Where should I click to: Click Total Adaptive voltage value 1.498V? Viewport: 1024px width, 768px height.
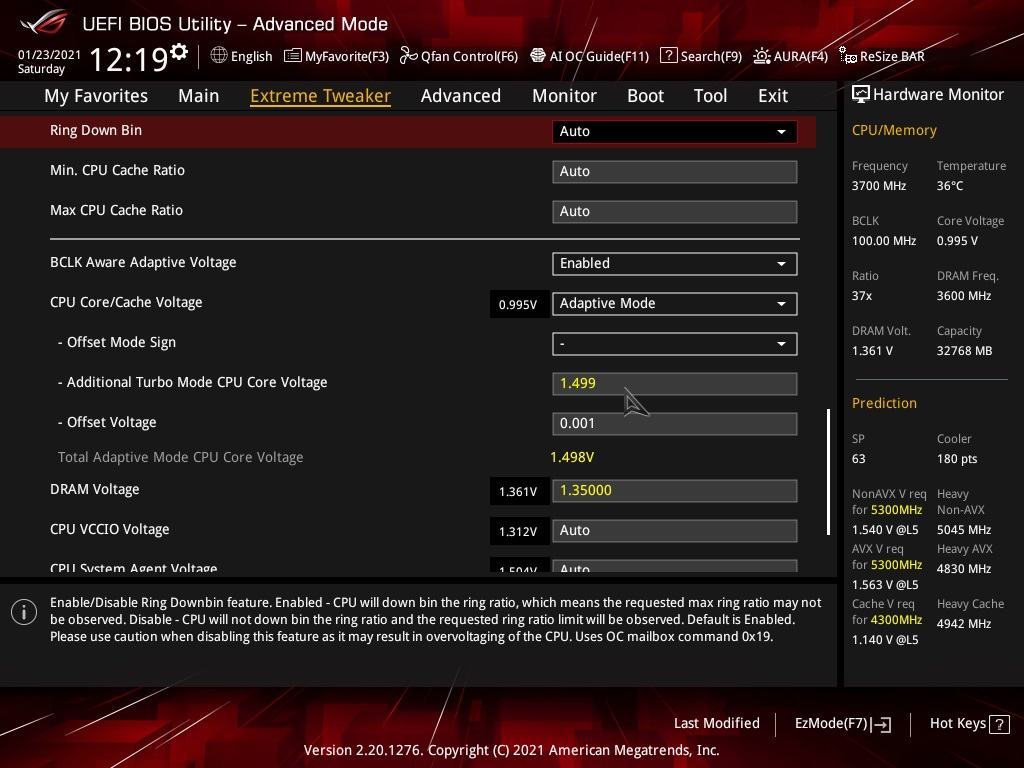(572, 457)
